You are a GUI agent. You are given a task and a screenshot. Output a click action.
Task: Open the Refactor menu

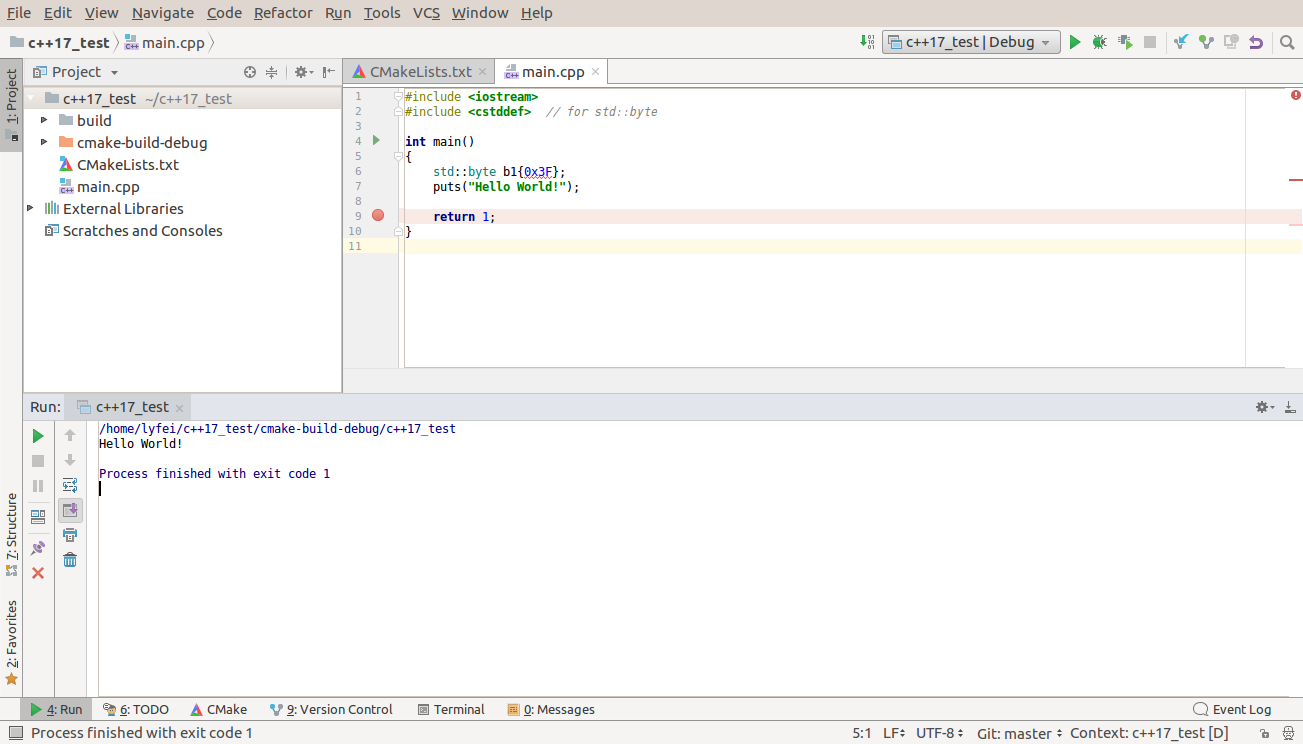point(283,13)
